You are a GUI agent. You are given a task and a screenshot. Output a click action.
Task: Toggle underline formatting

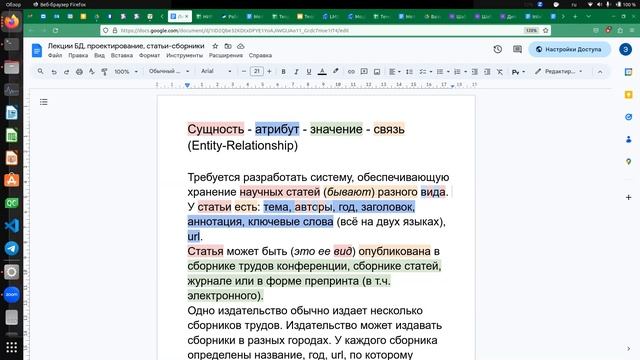pos(309,71)
